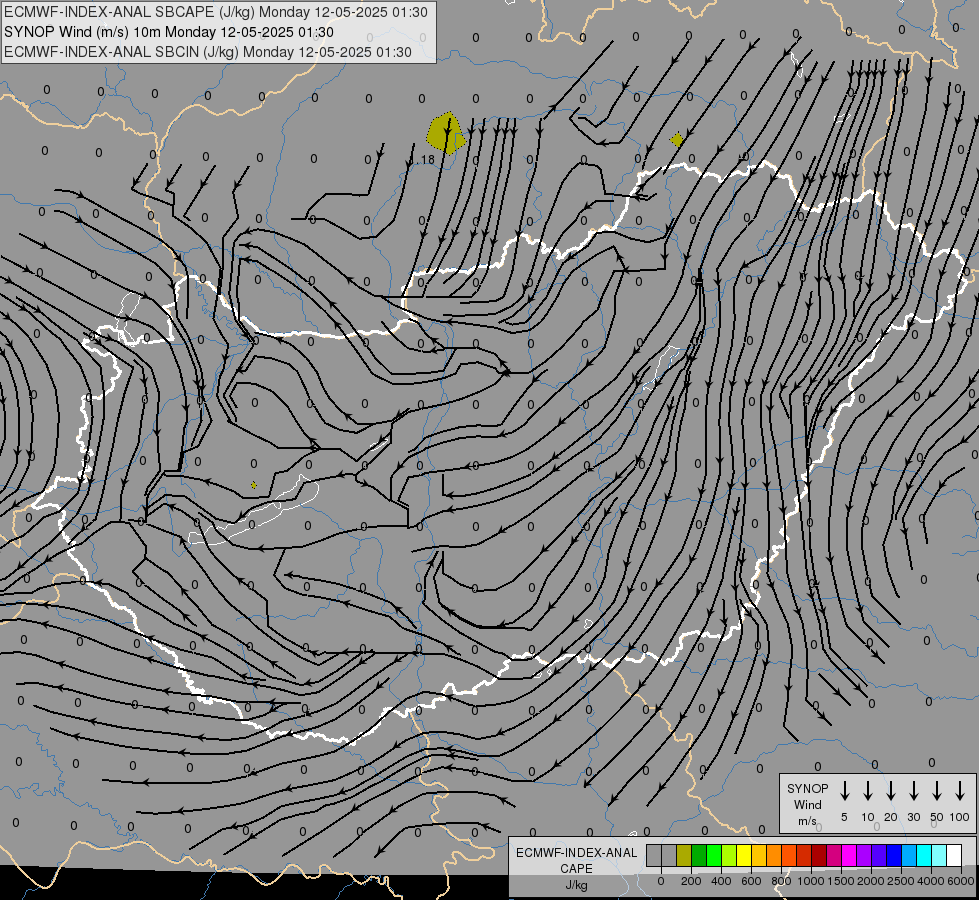Click the 6000 tick label on CAPE scale
This screenshot has width=979, height=900.
[x=961, y=881]
